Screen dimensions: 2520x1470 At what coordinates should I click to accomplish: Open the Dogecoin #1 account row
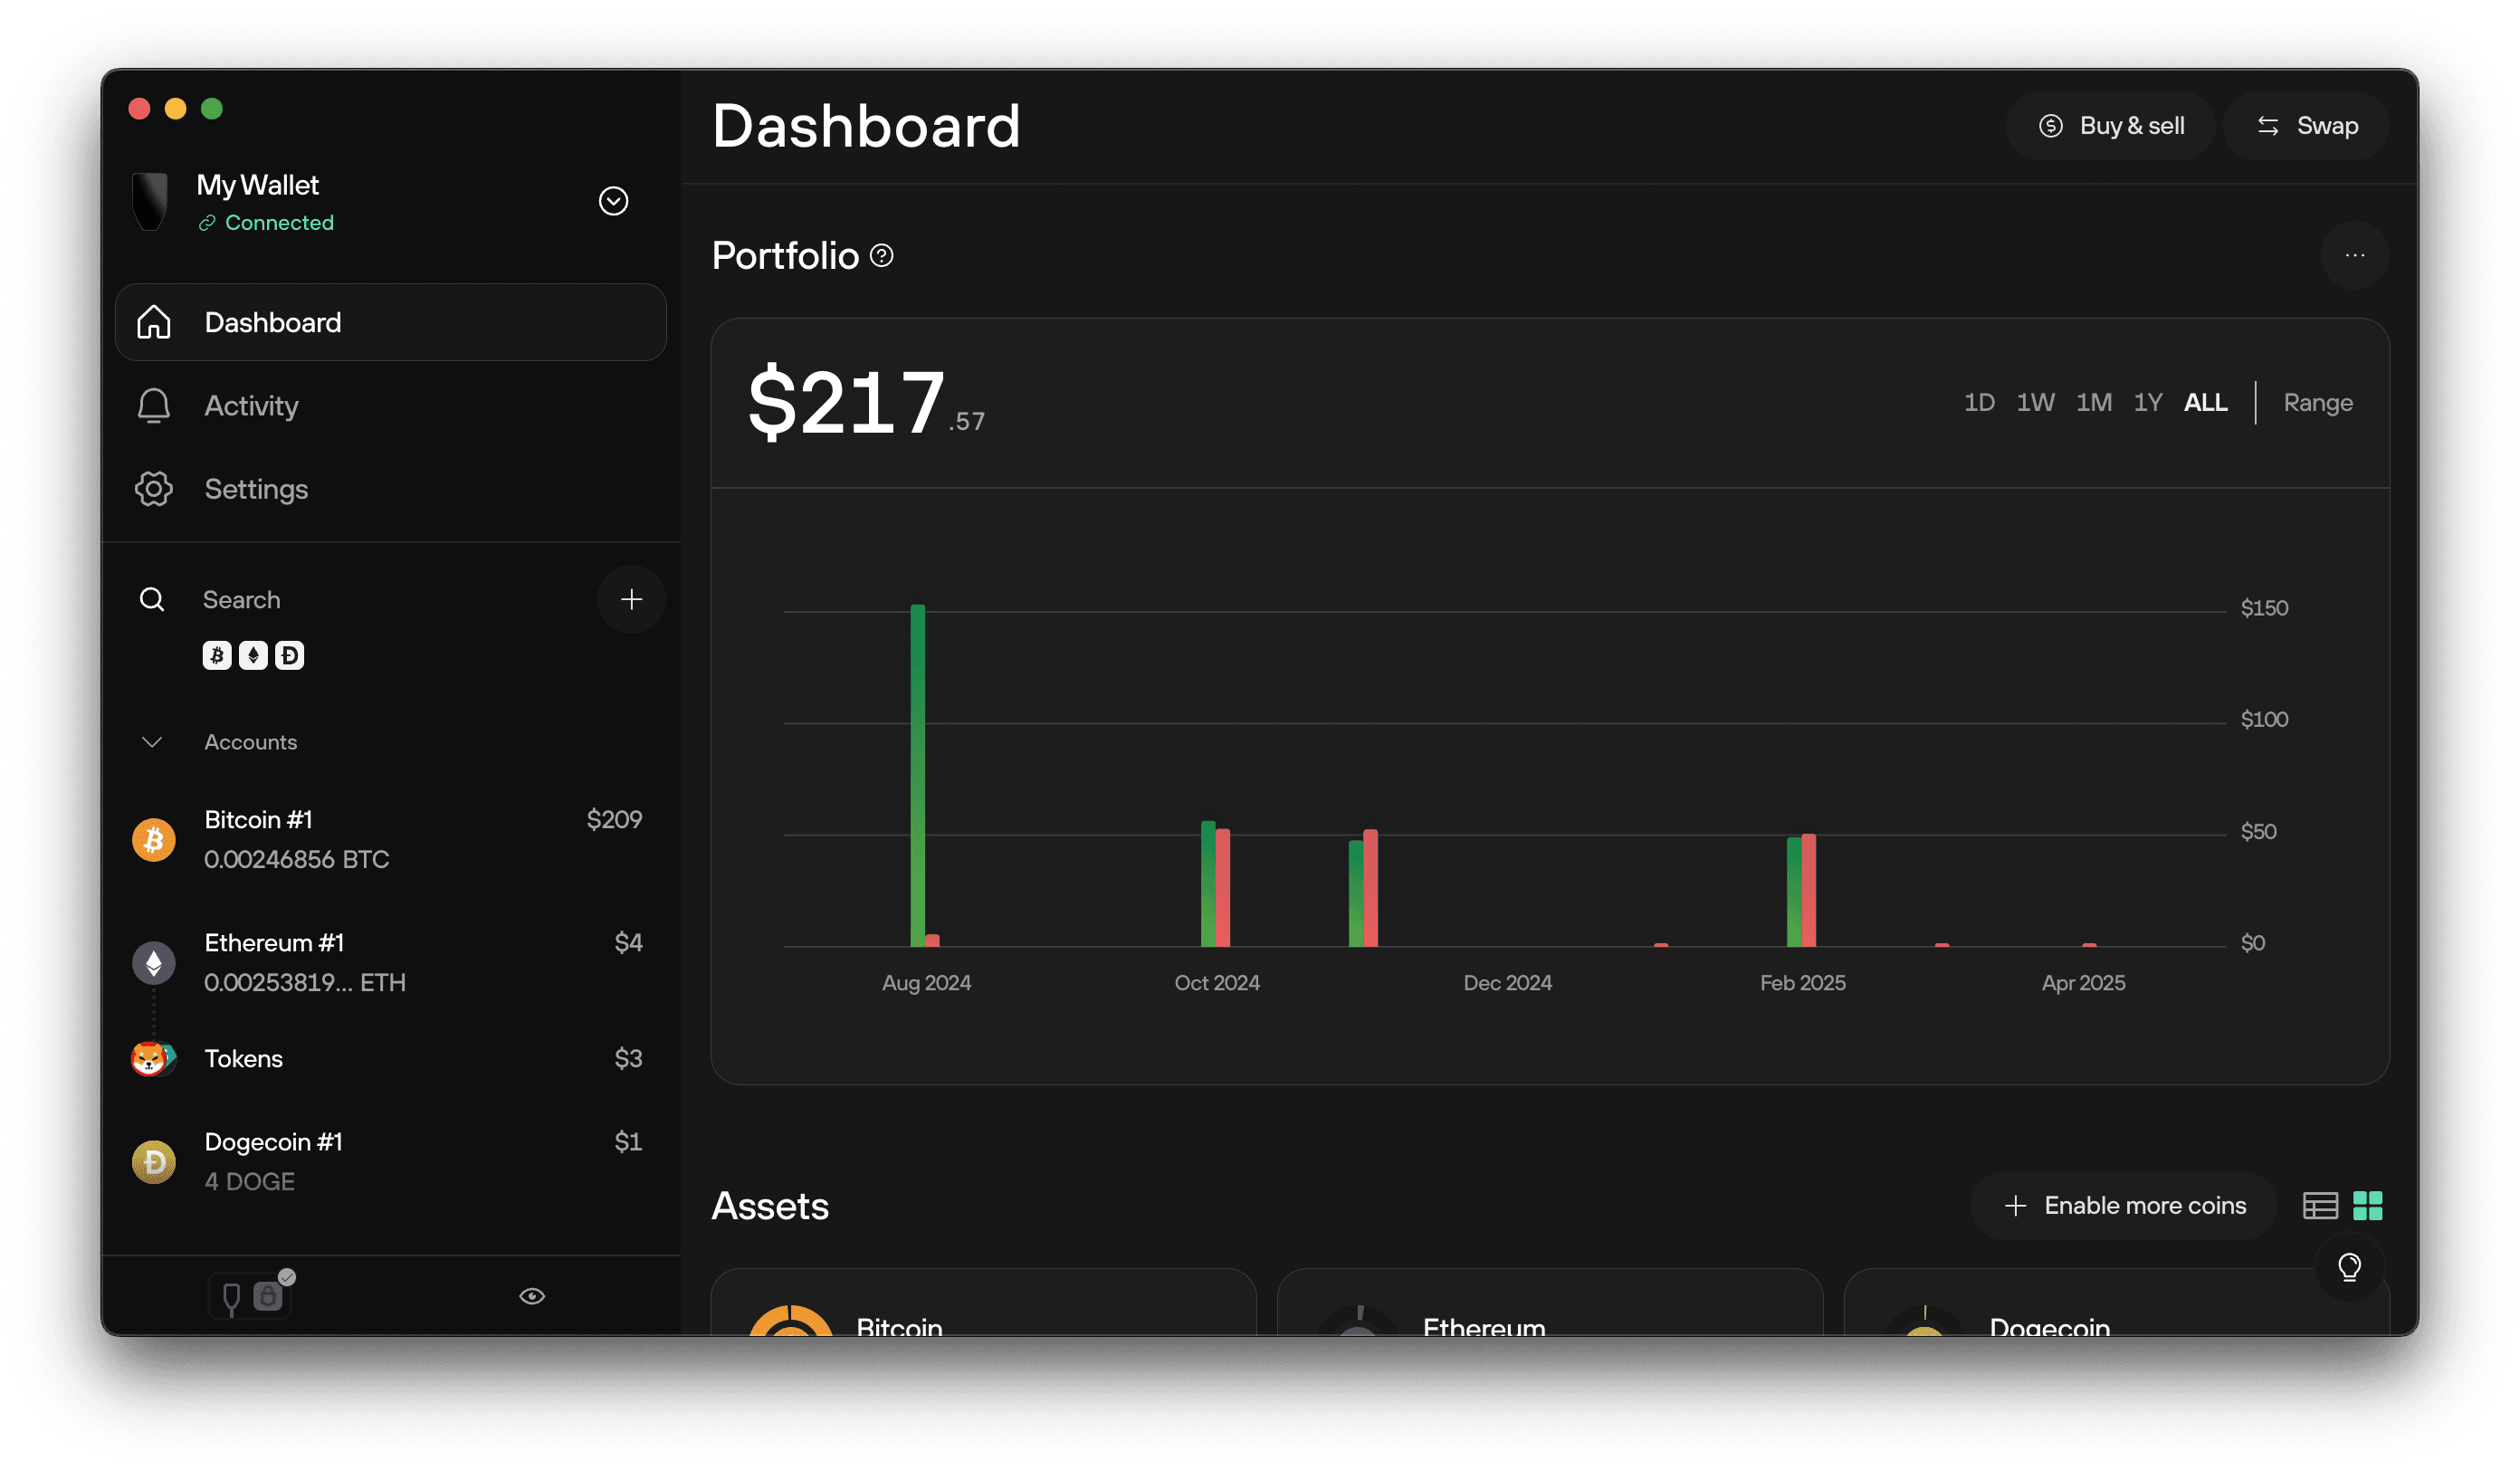tap(391, 1161)
